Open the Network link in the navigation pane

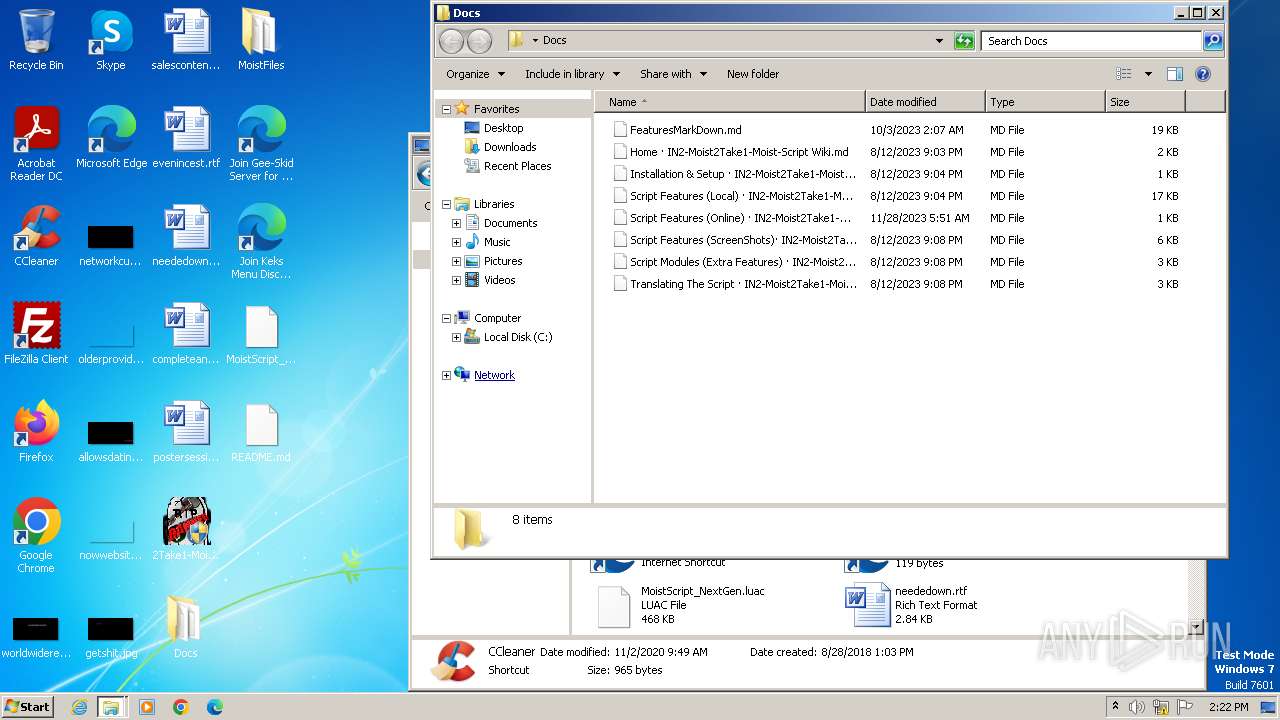coord(494,375)
